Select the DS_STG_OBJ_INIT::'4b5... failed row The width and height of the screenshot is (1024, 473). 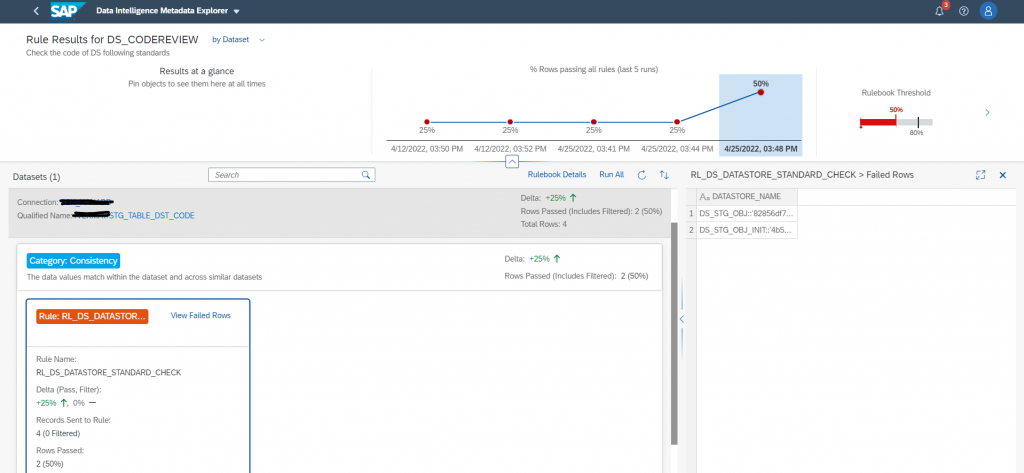746,230
